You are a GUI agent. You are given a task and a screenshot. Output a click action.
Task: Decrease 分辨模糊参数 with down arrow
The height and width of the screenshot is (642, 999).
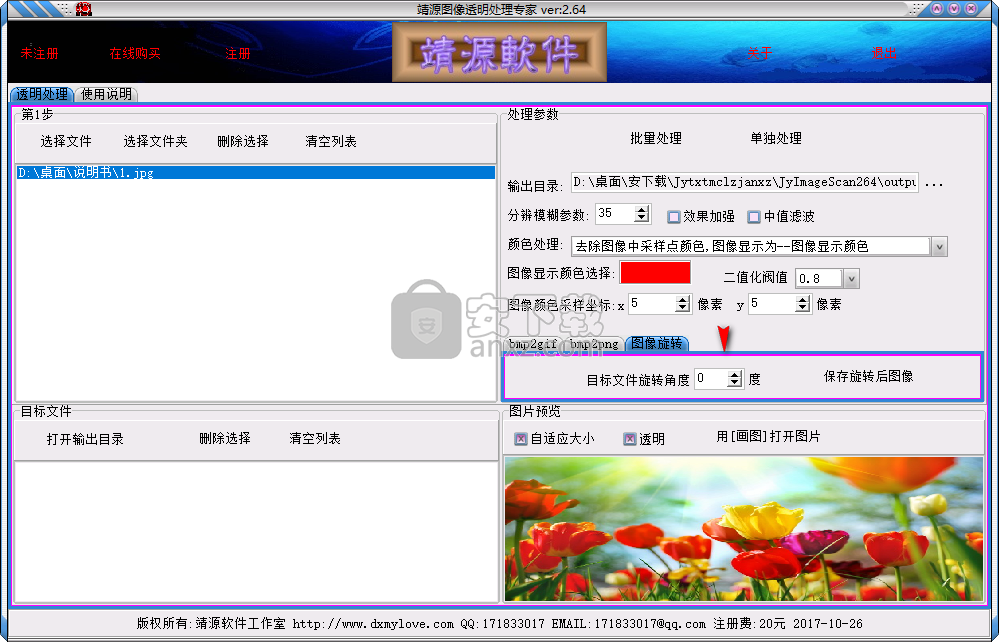click(642, 218)
